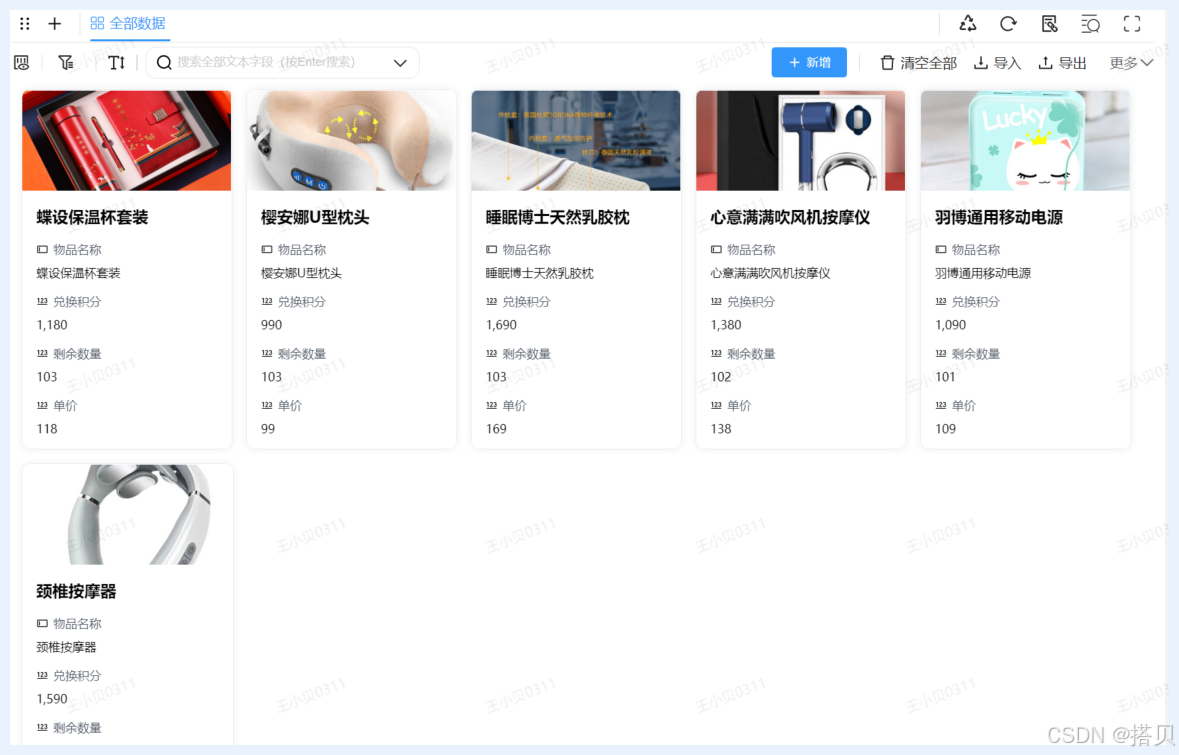Enter fullscreen mode with the expand icon
1179x755 pixels.
(1132, 24)
